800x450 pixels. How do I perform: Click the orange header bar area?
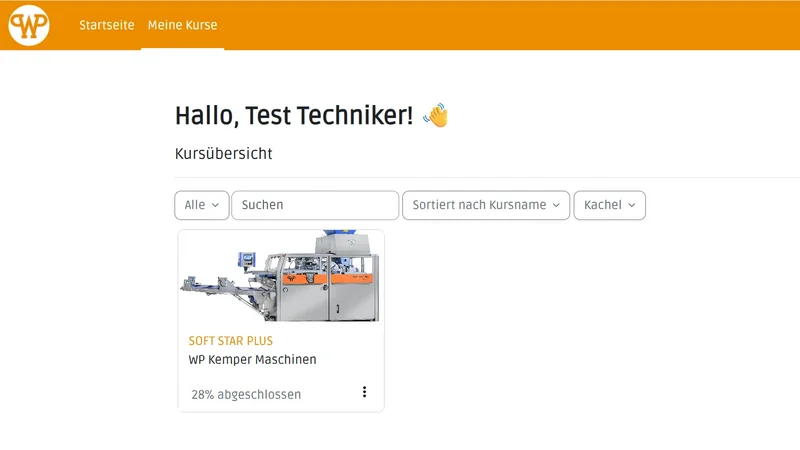(x=510, y=25)
